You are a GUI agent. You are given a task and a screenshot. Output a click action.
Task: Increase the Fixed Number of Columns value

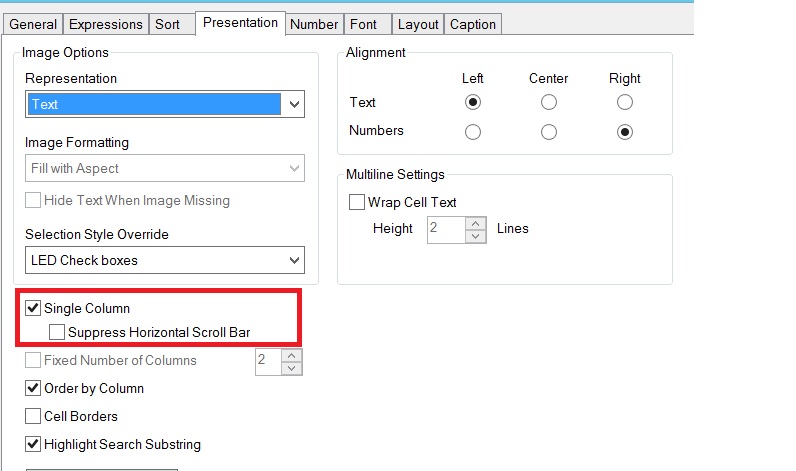(x=291, y=355)
